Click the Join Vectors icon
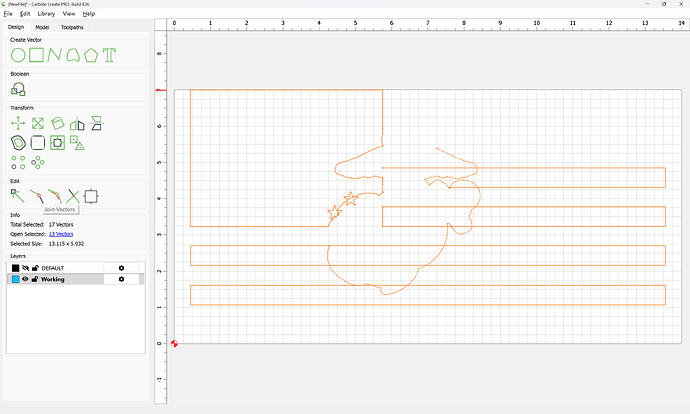The width and height of the screenshot is (690, 414). (x=54, y=195)
